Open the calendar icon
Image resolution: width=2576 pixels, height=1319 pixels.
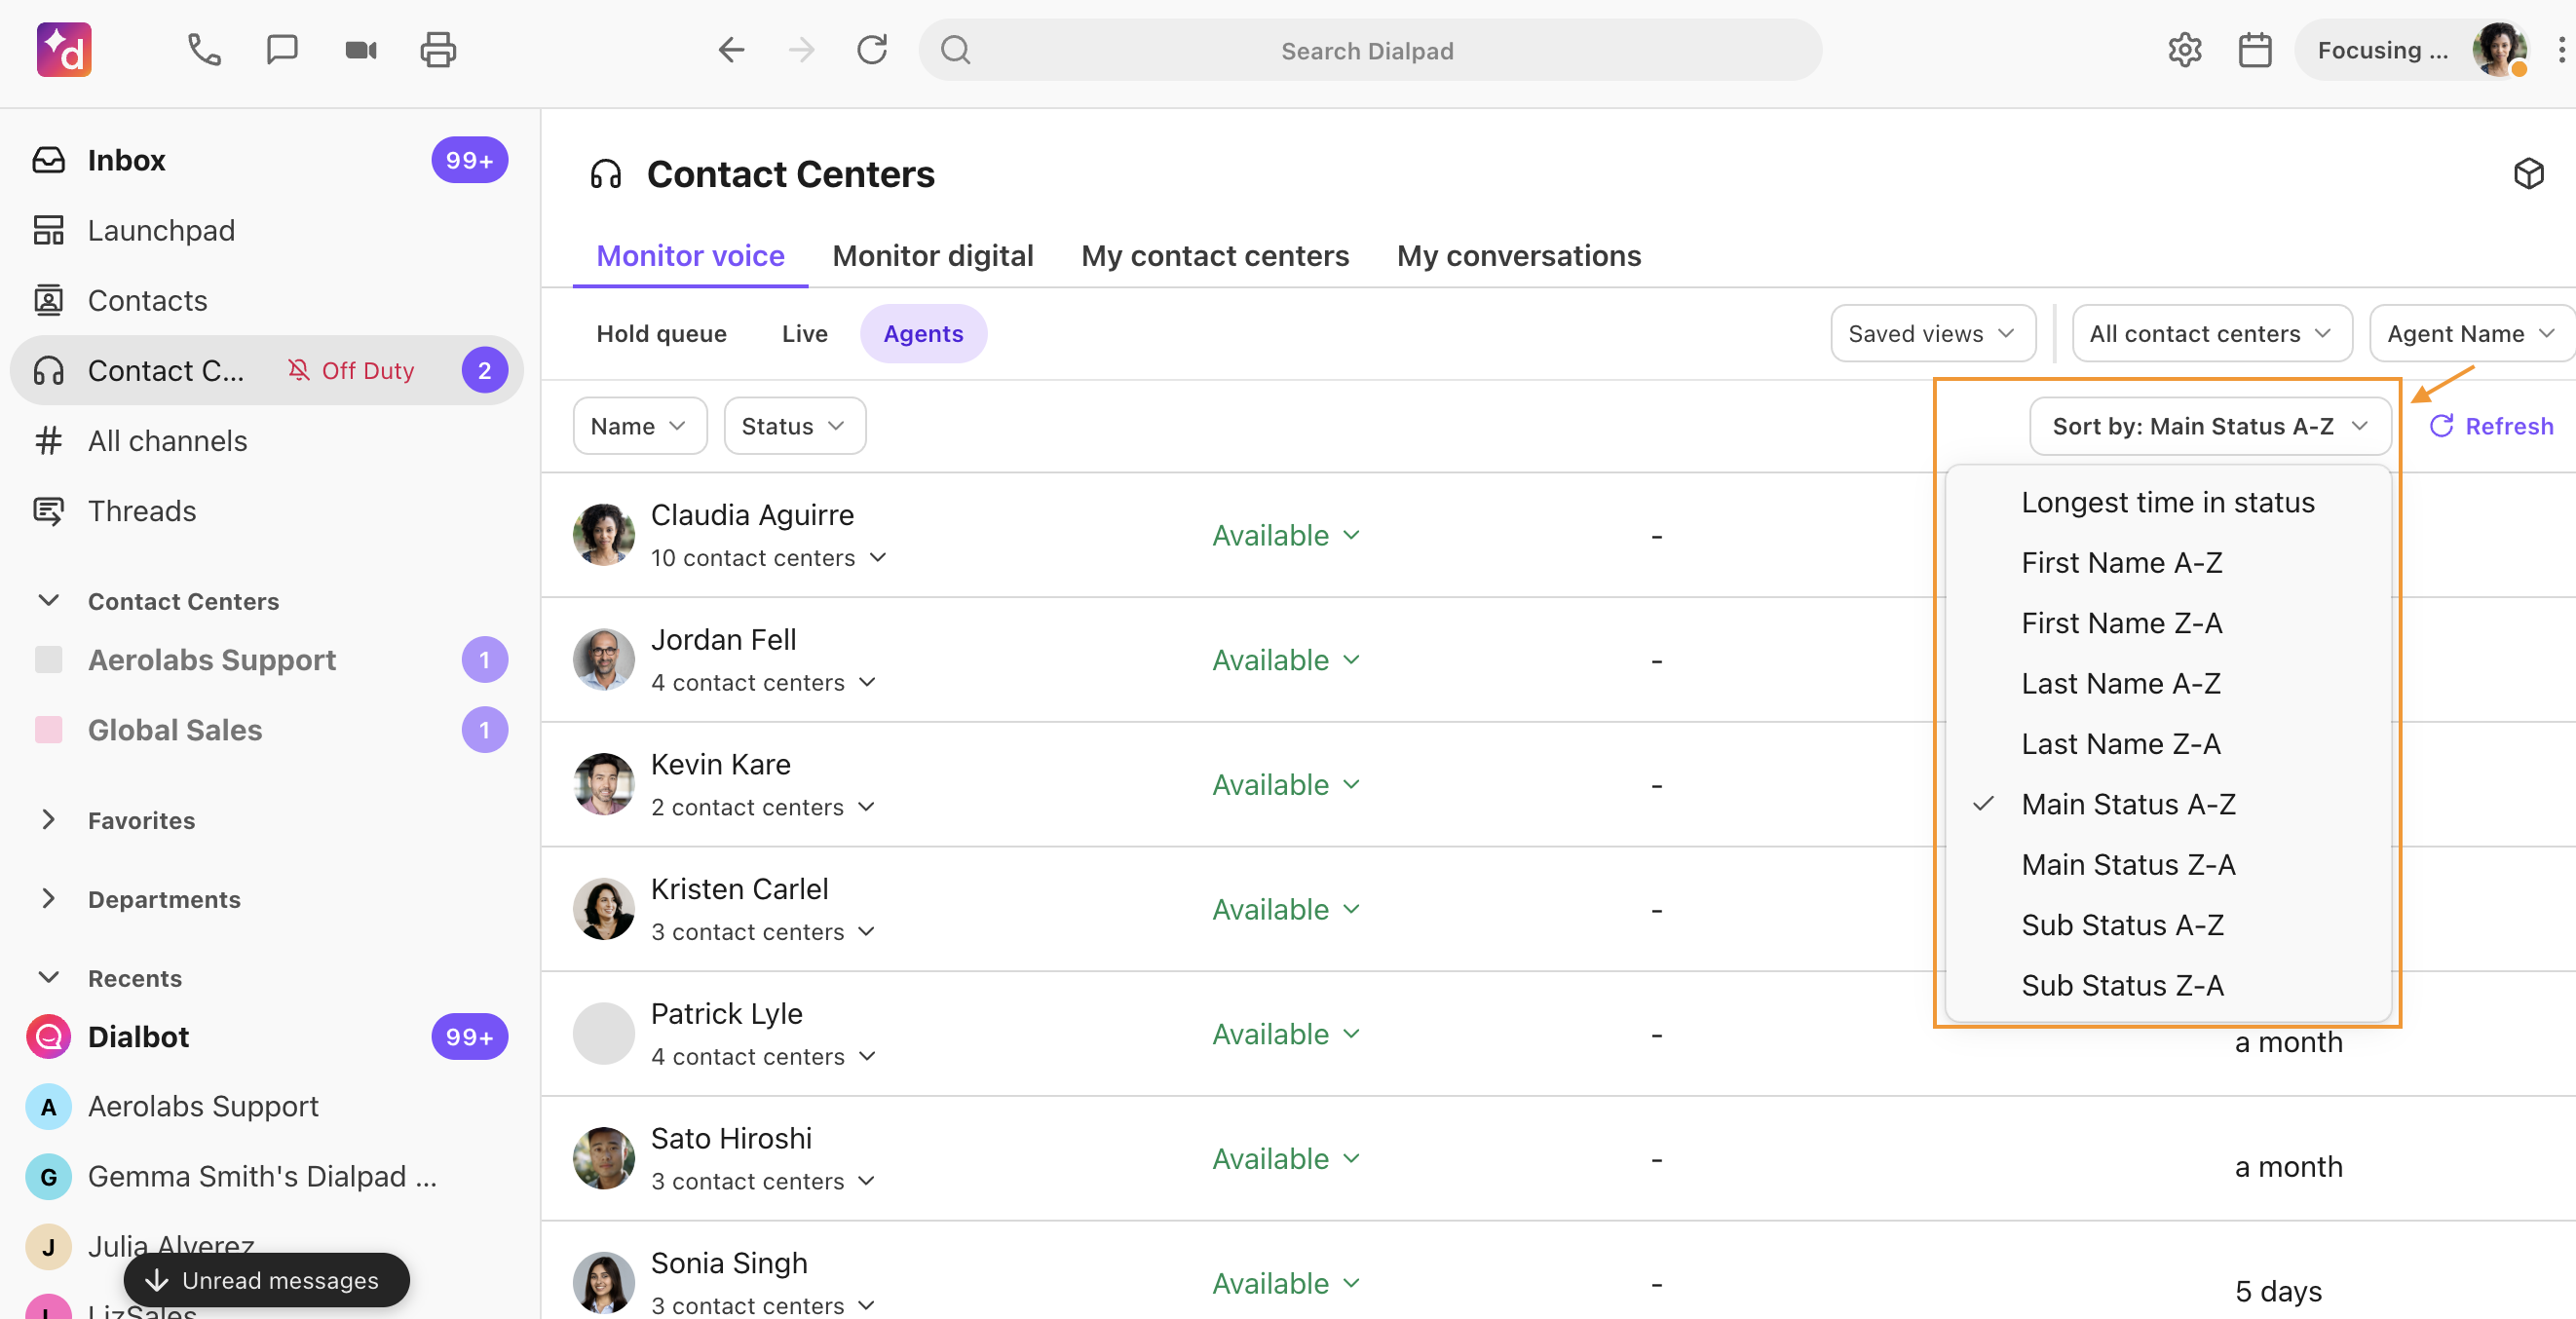click(2254, 50)
